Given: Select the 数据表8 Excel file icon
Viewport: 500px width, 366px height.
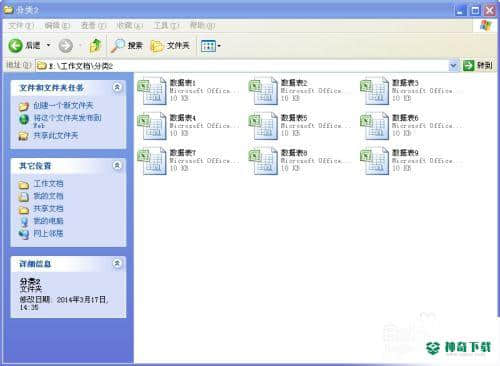Looking at the screenshot, I should pyautogui.click(x=263, y=161).
